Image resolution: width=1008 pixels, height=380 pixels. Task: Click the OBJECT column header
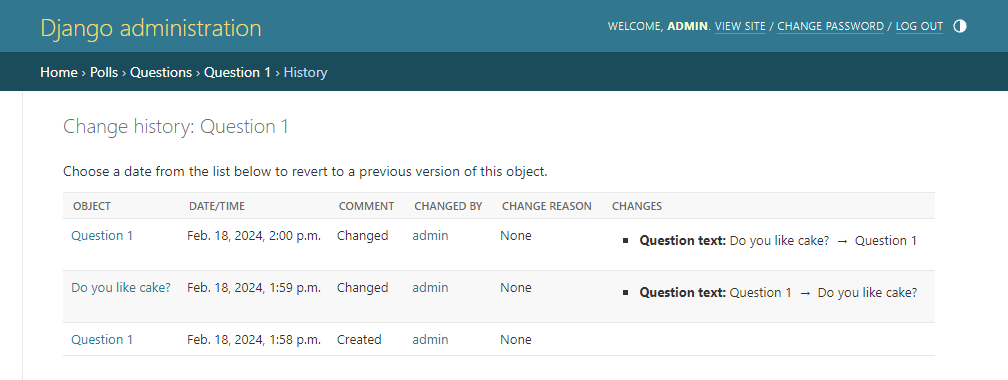click(92, 206)
